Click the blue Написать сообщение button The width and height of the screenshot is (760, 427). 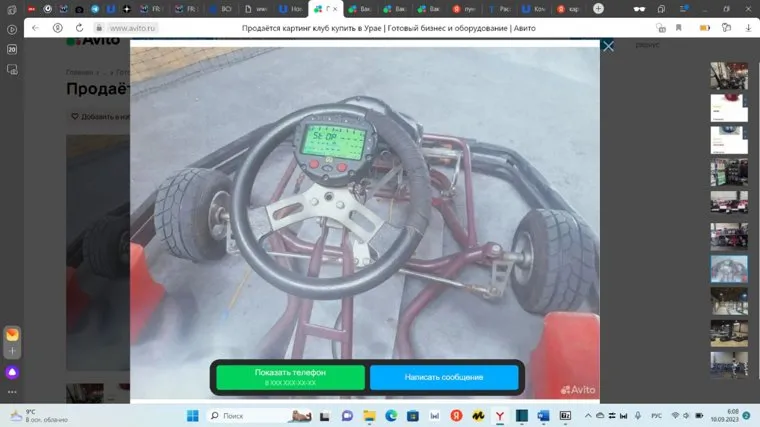[x=444, y=377]
